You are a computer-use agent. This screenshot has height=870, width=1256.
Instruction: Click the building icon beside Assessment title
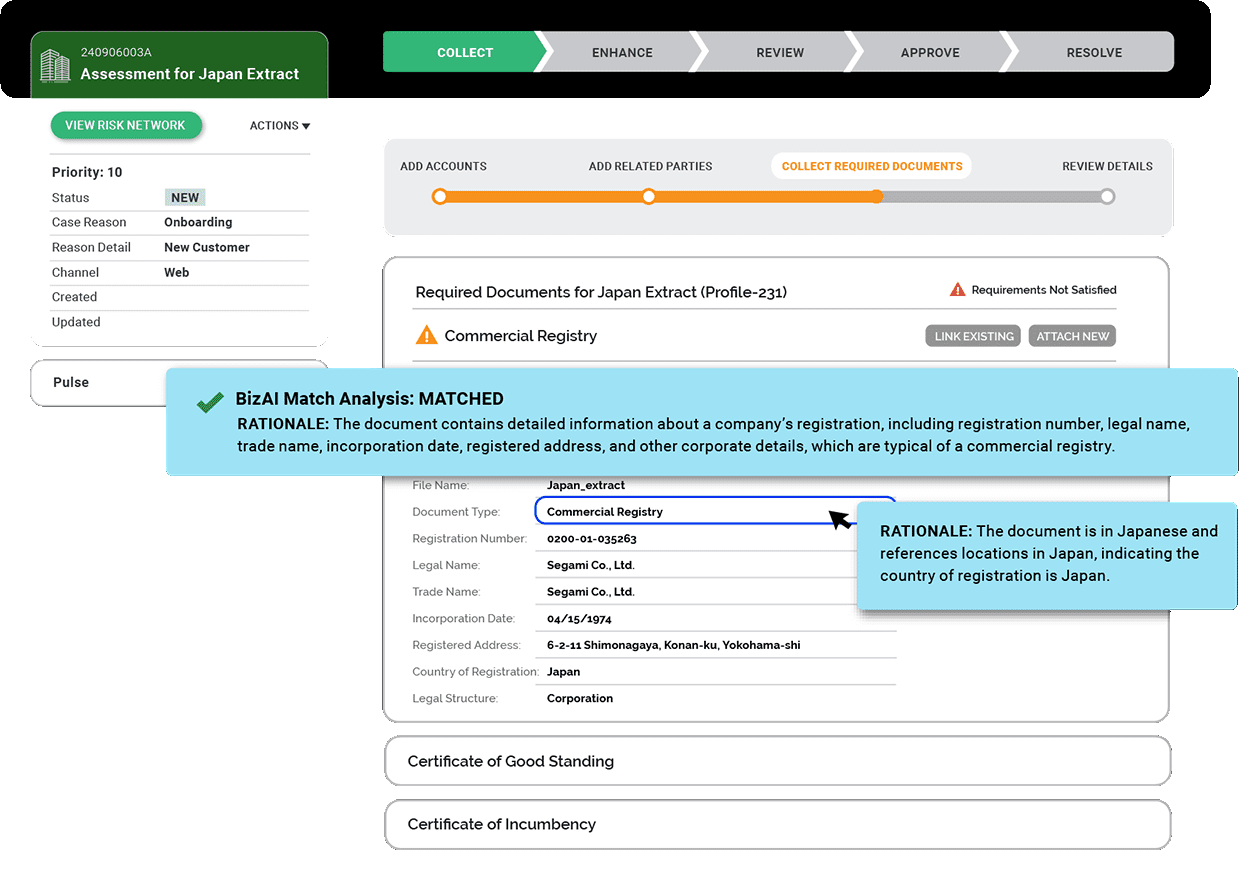pyautogui.click(x=55, y=65)
